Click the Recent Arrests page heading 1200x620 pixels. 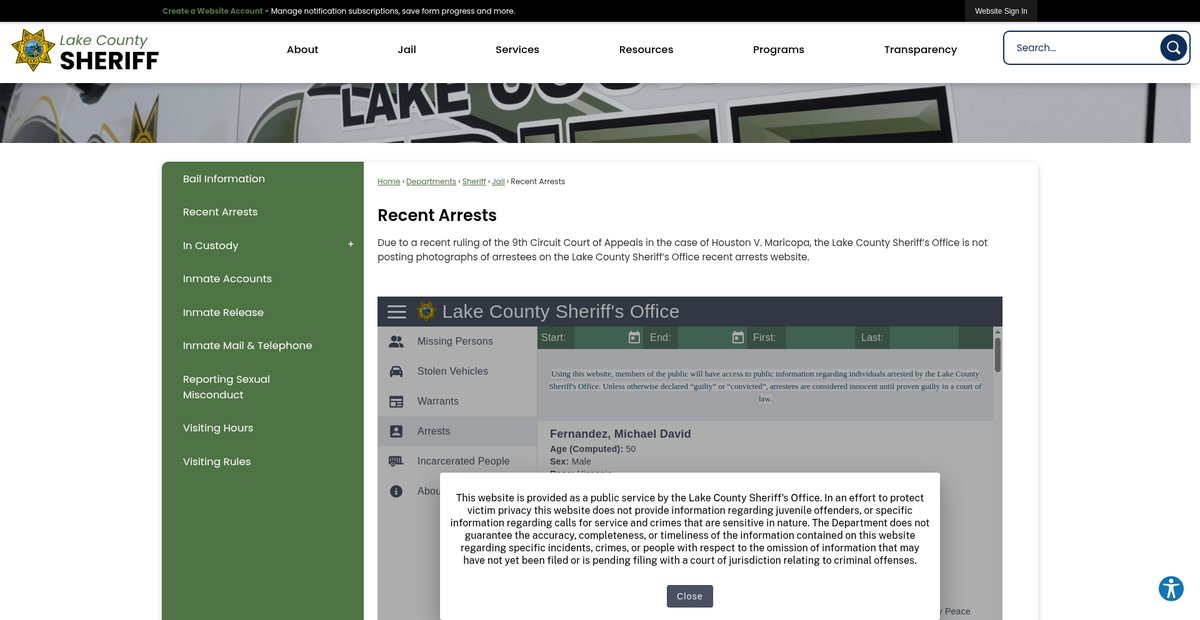tap(437, 215)
